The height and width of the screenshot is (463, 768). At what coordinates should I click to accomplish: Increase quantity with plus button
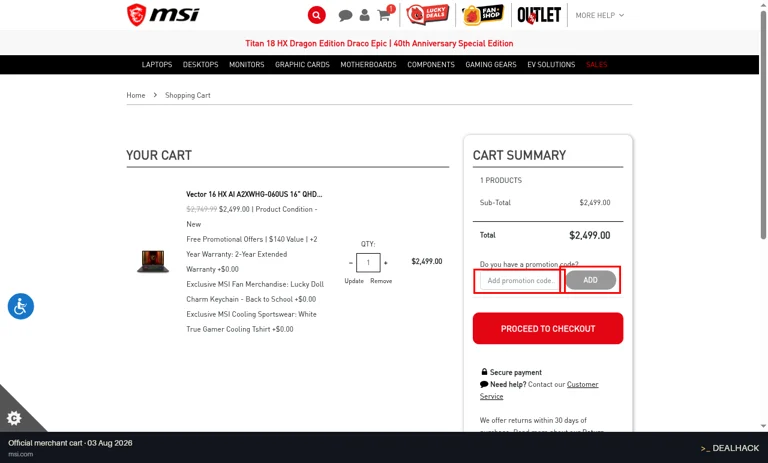[x=385, y=263]
